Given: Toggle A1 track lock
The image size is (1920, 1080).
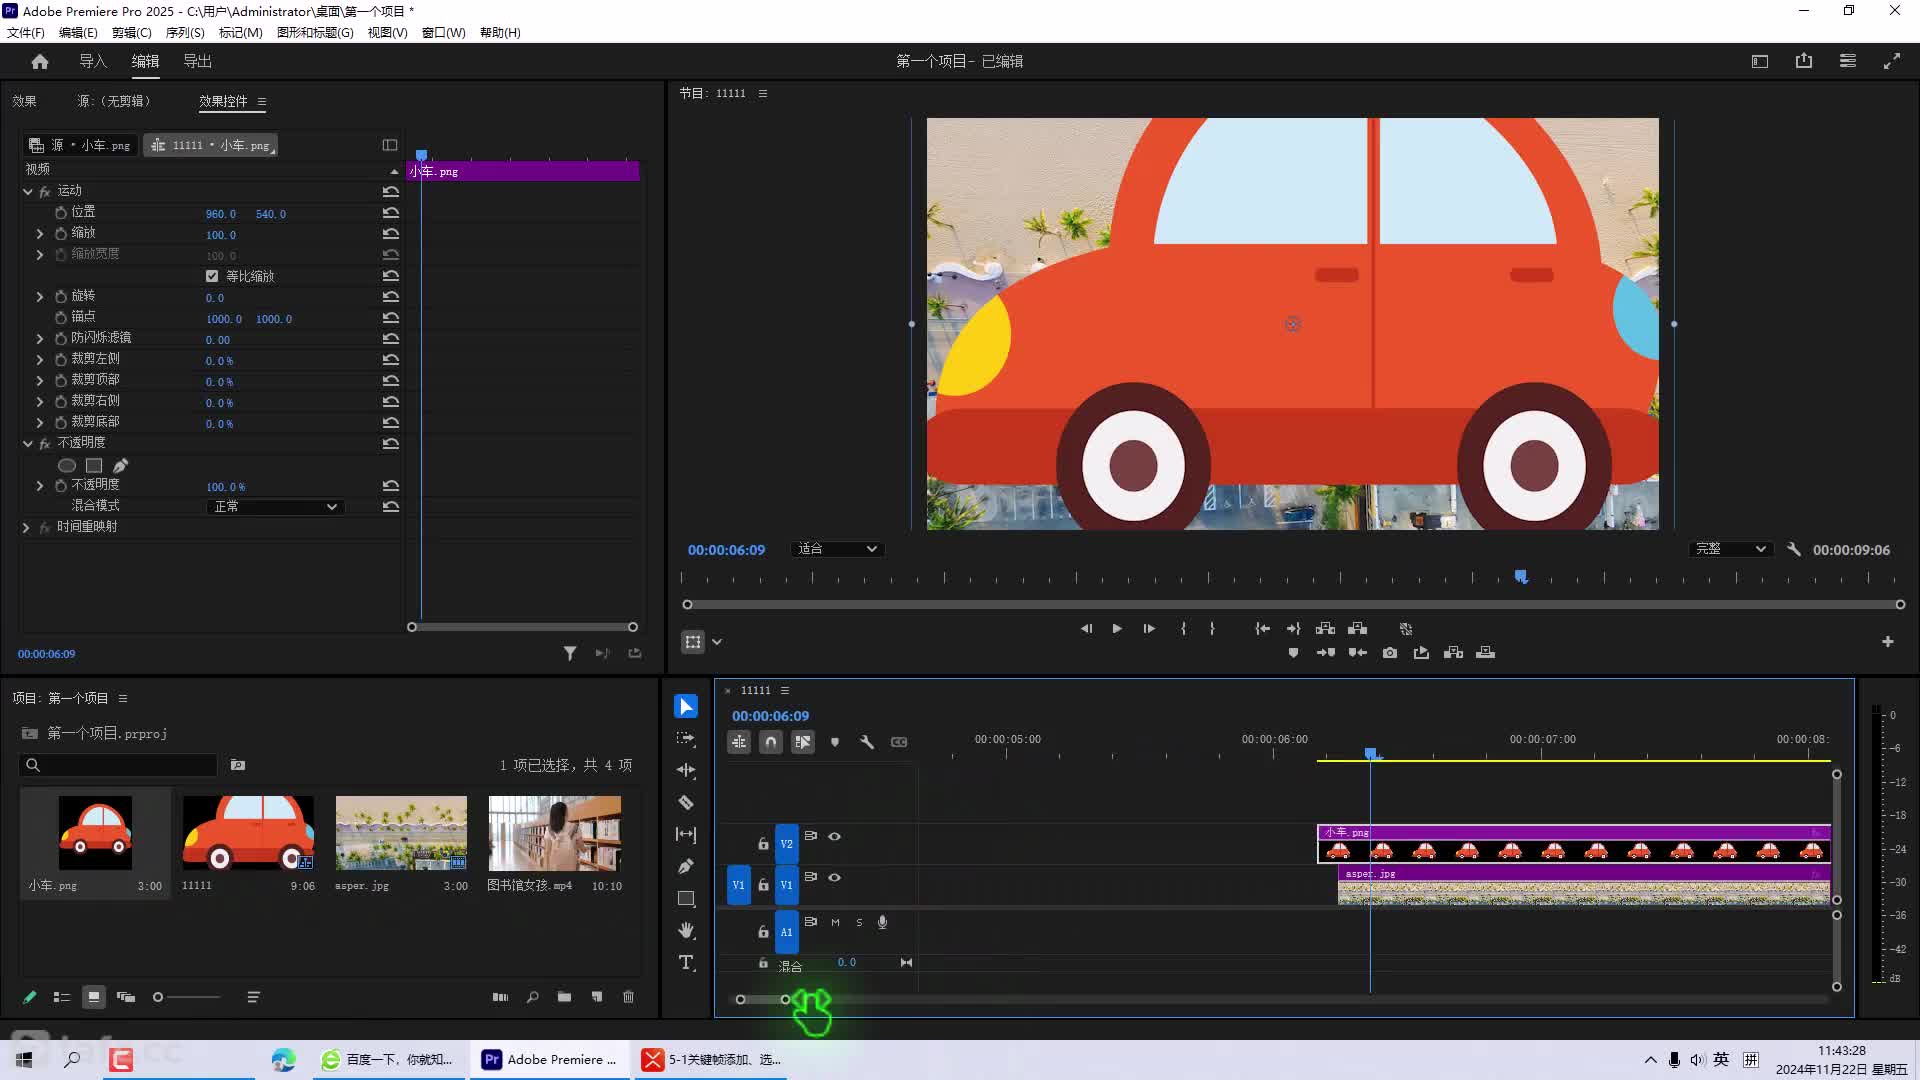Looking at the screenshot, I should pyautogui.click(x=763, y=932).
